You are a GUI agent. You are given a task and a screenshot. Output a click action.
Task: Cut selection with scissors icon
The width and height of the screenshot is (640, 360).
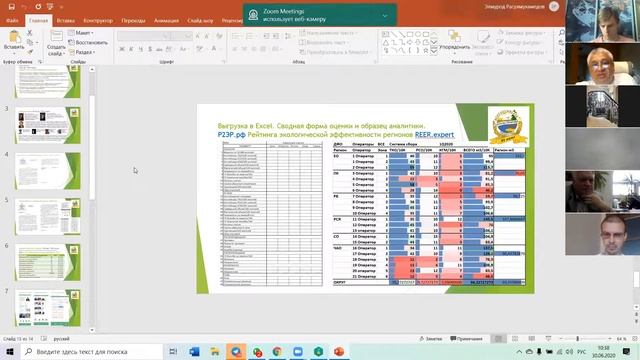[x=29, y=33]
